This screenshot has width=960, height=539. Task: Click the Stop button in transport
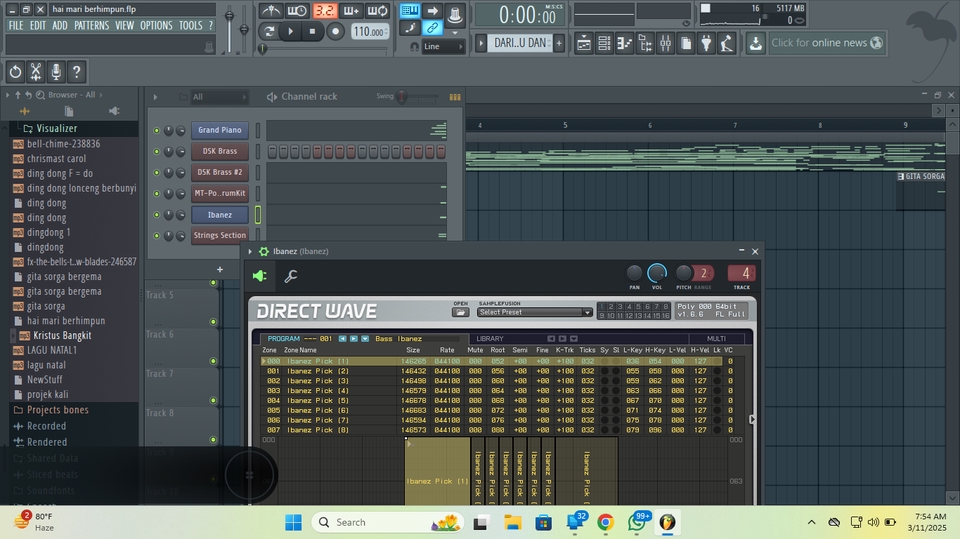pyautogui.click(x=312, y=31)
